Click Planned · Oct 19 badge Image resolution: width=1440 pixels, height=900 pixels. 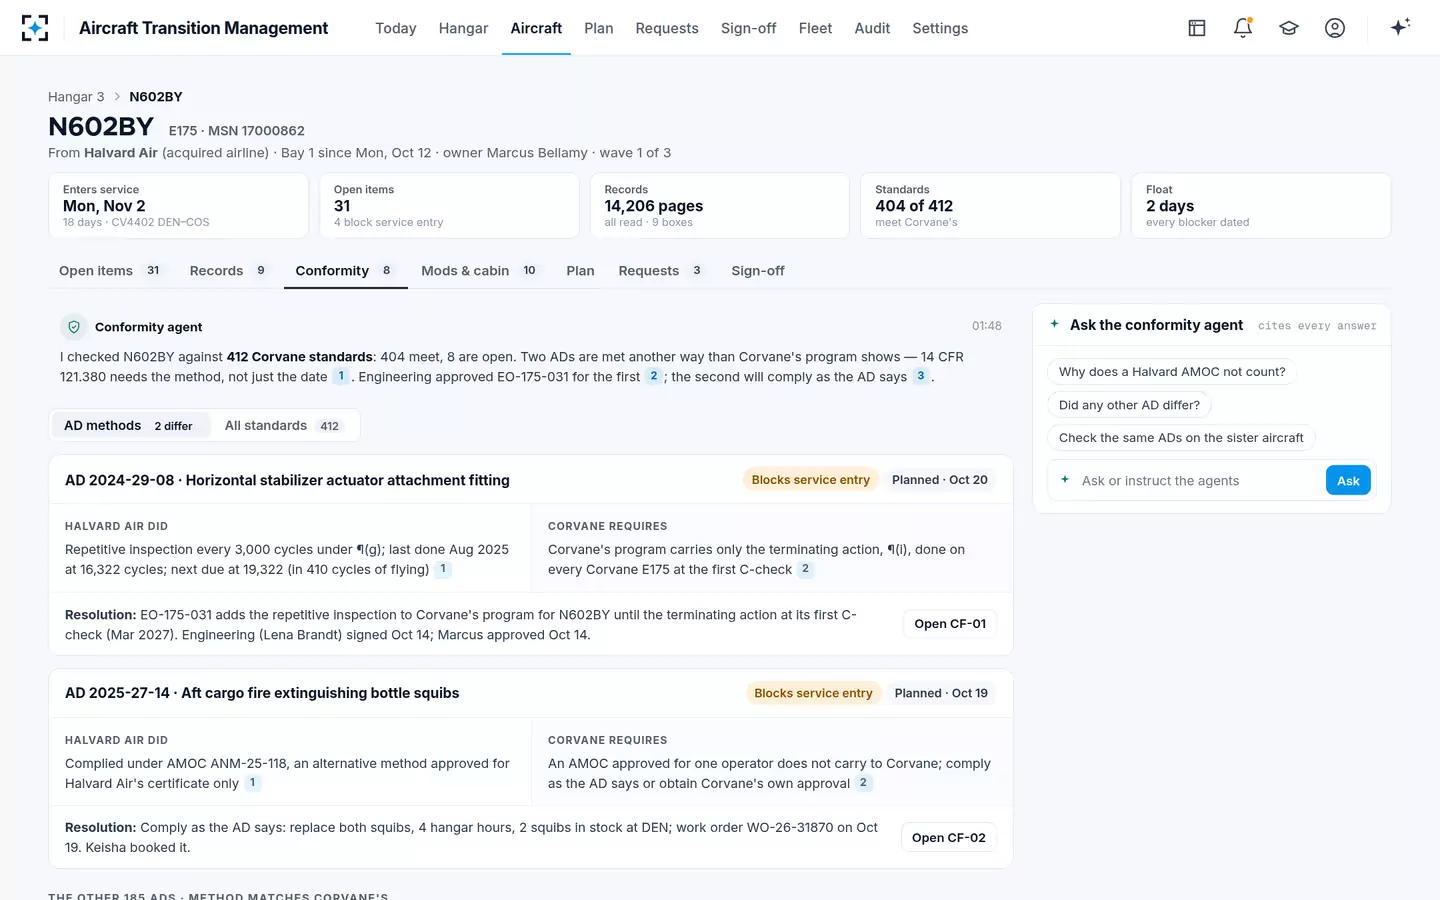[941, 693]
